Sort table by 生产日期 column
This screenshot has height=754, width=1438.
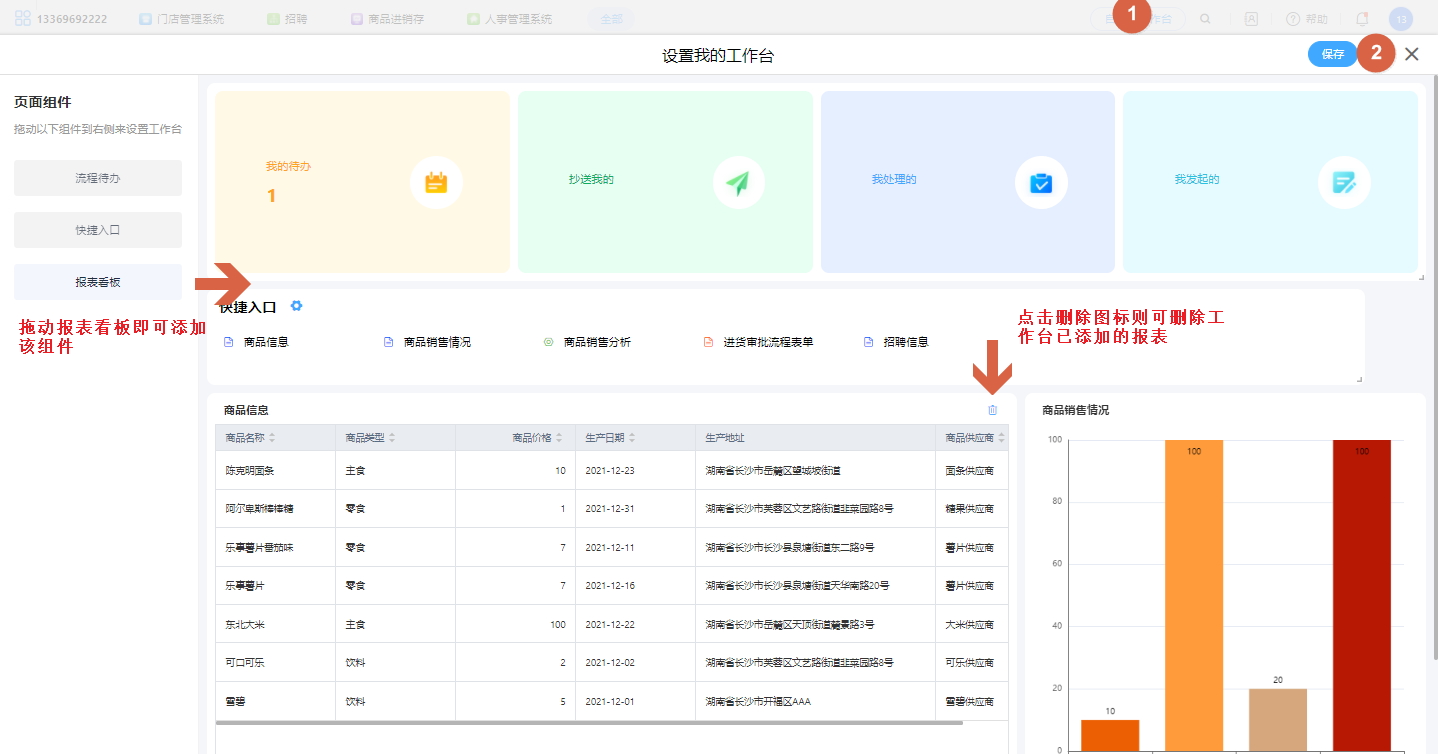point(632,438)
